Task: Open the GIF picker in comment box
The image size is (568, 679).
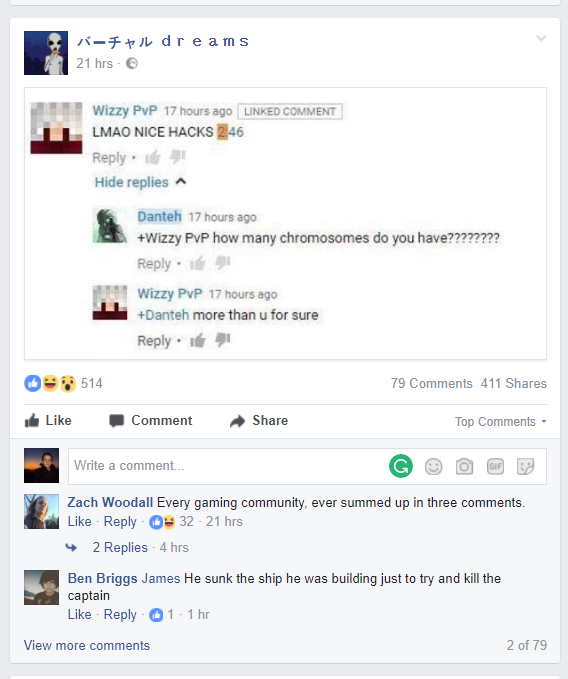Action: tap(495, 466)
